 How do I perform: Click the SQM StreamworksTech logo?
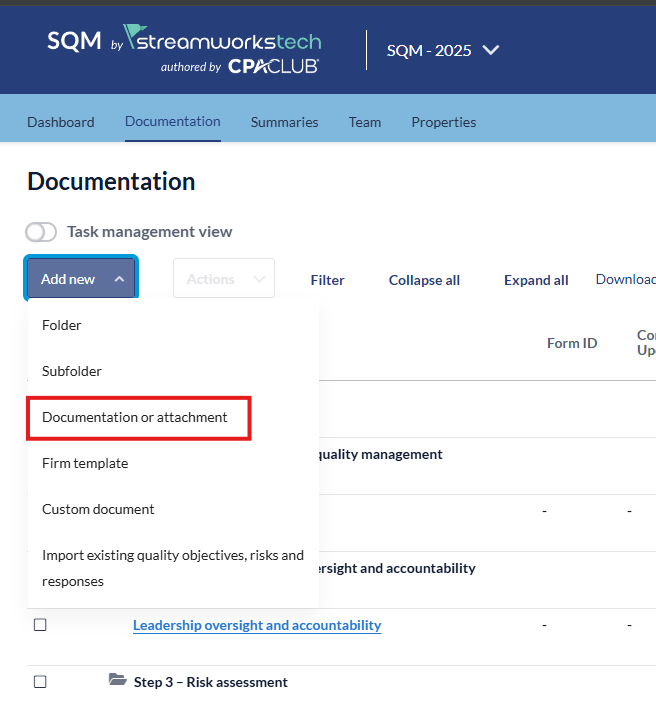(x=184, y=50)
